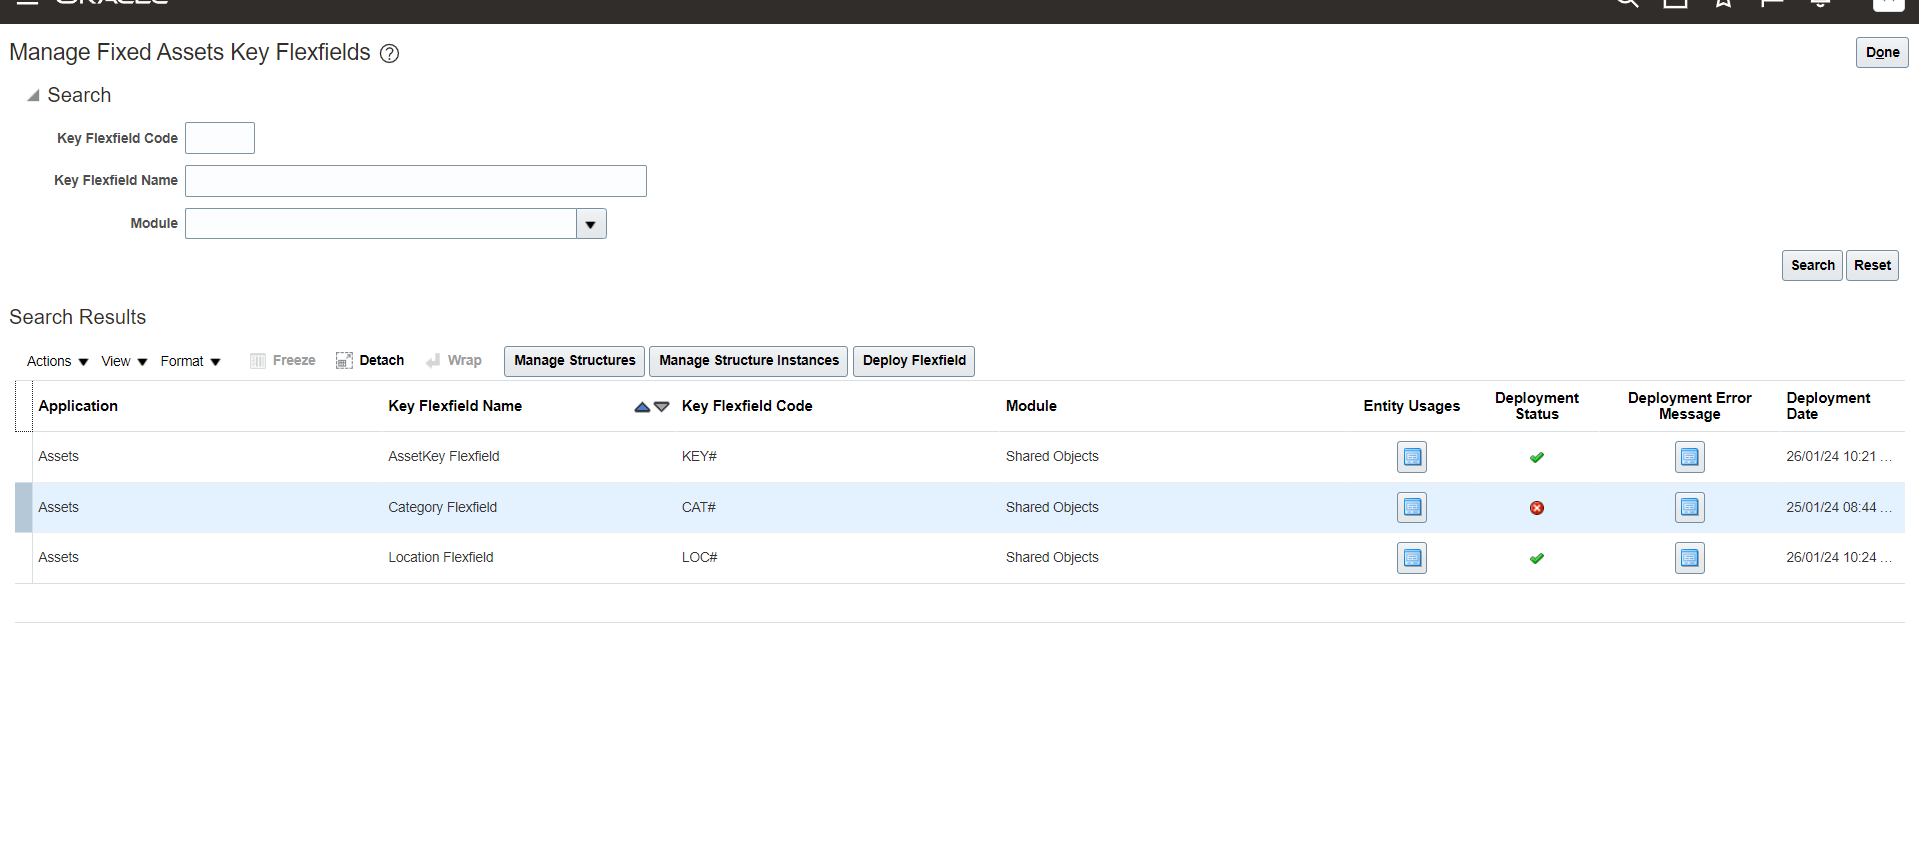Sort Key Flexfield Name descending
Image resolution: width=1919 pixels, height=856 pixels.
[661, 407]
